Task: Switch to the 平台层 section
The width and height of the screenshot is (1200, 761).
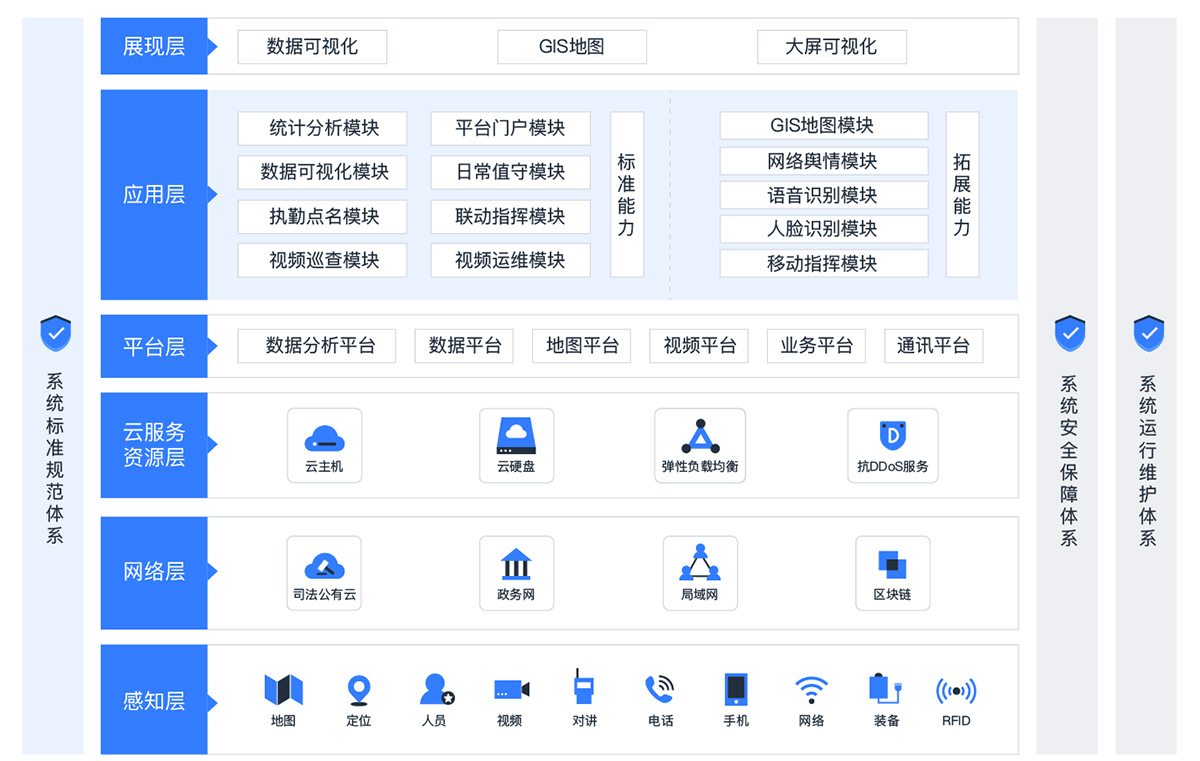Action: pos(153,346)
